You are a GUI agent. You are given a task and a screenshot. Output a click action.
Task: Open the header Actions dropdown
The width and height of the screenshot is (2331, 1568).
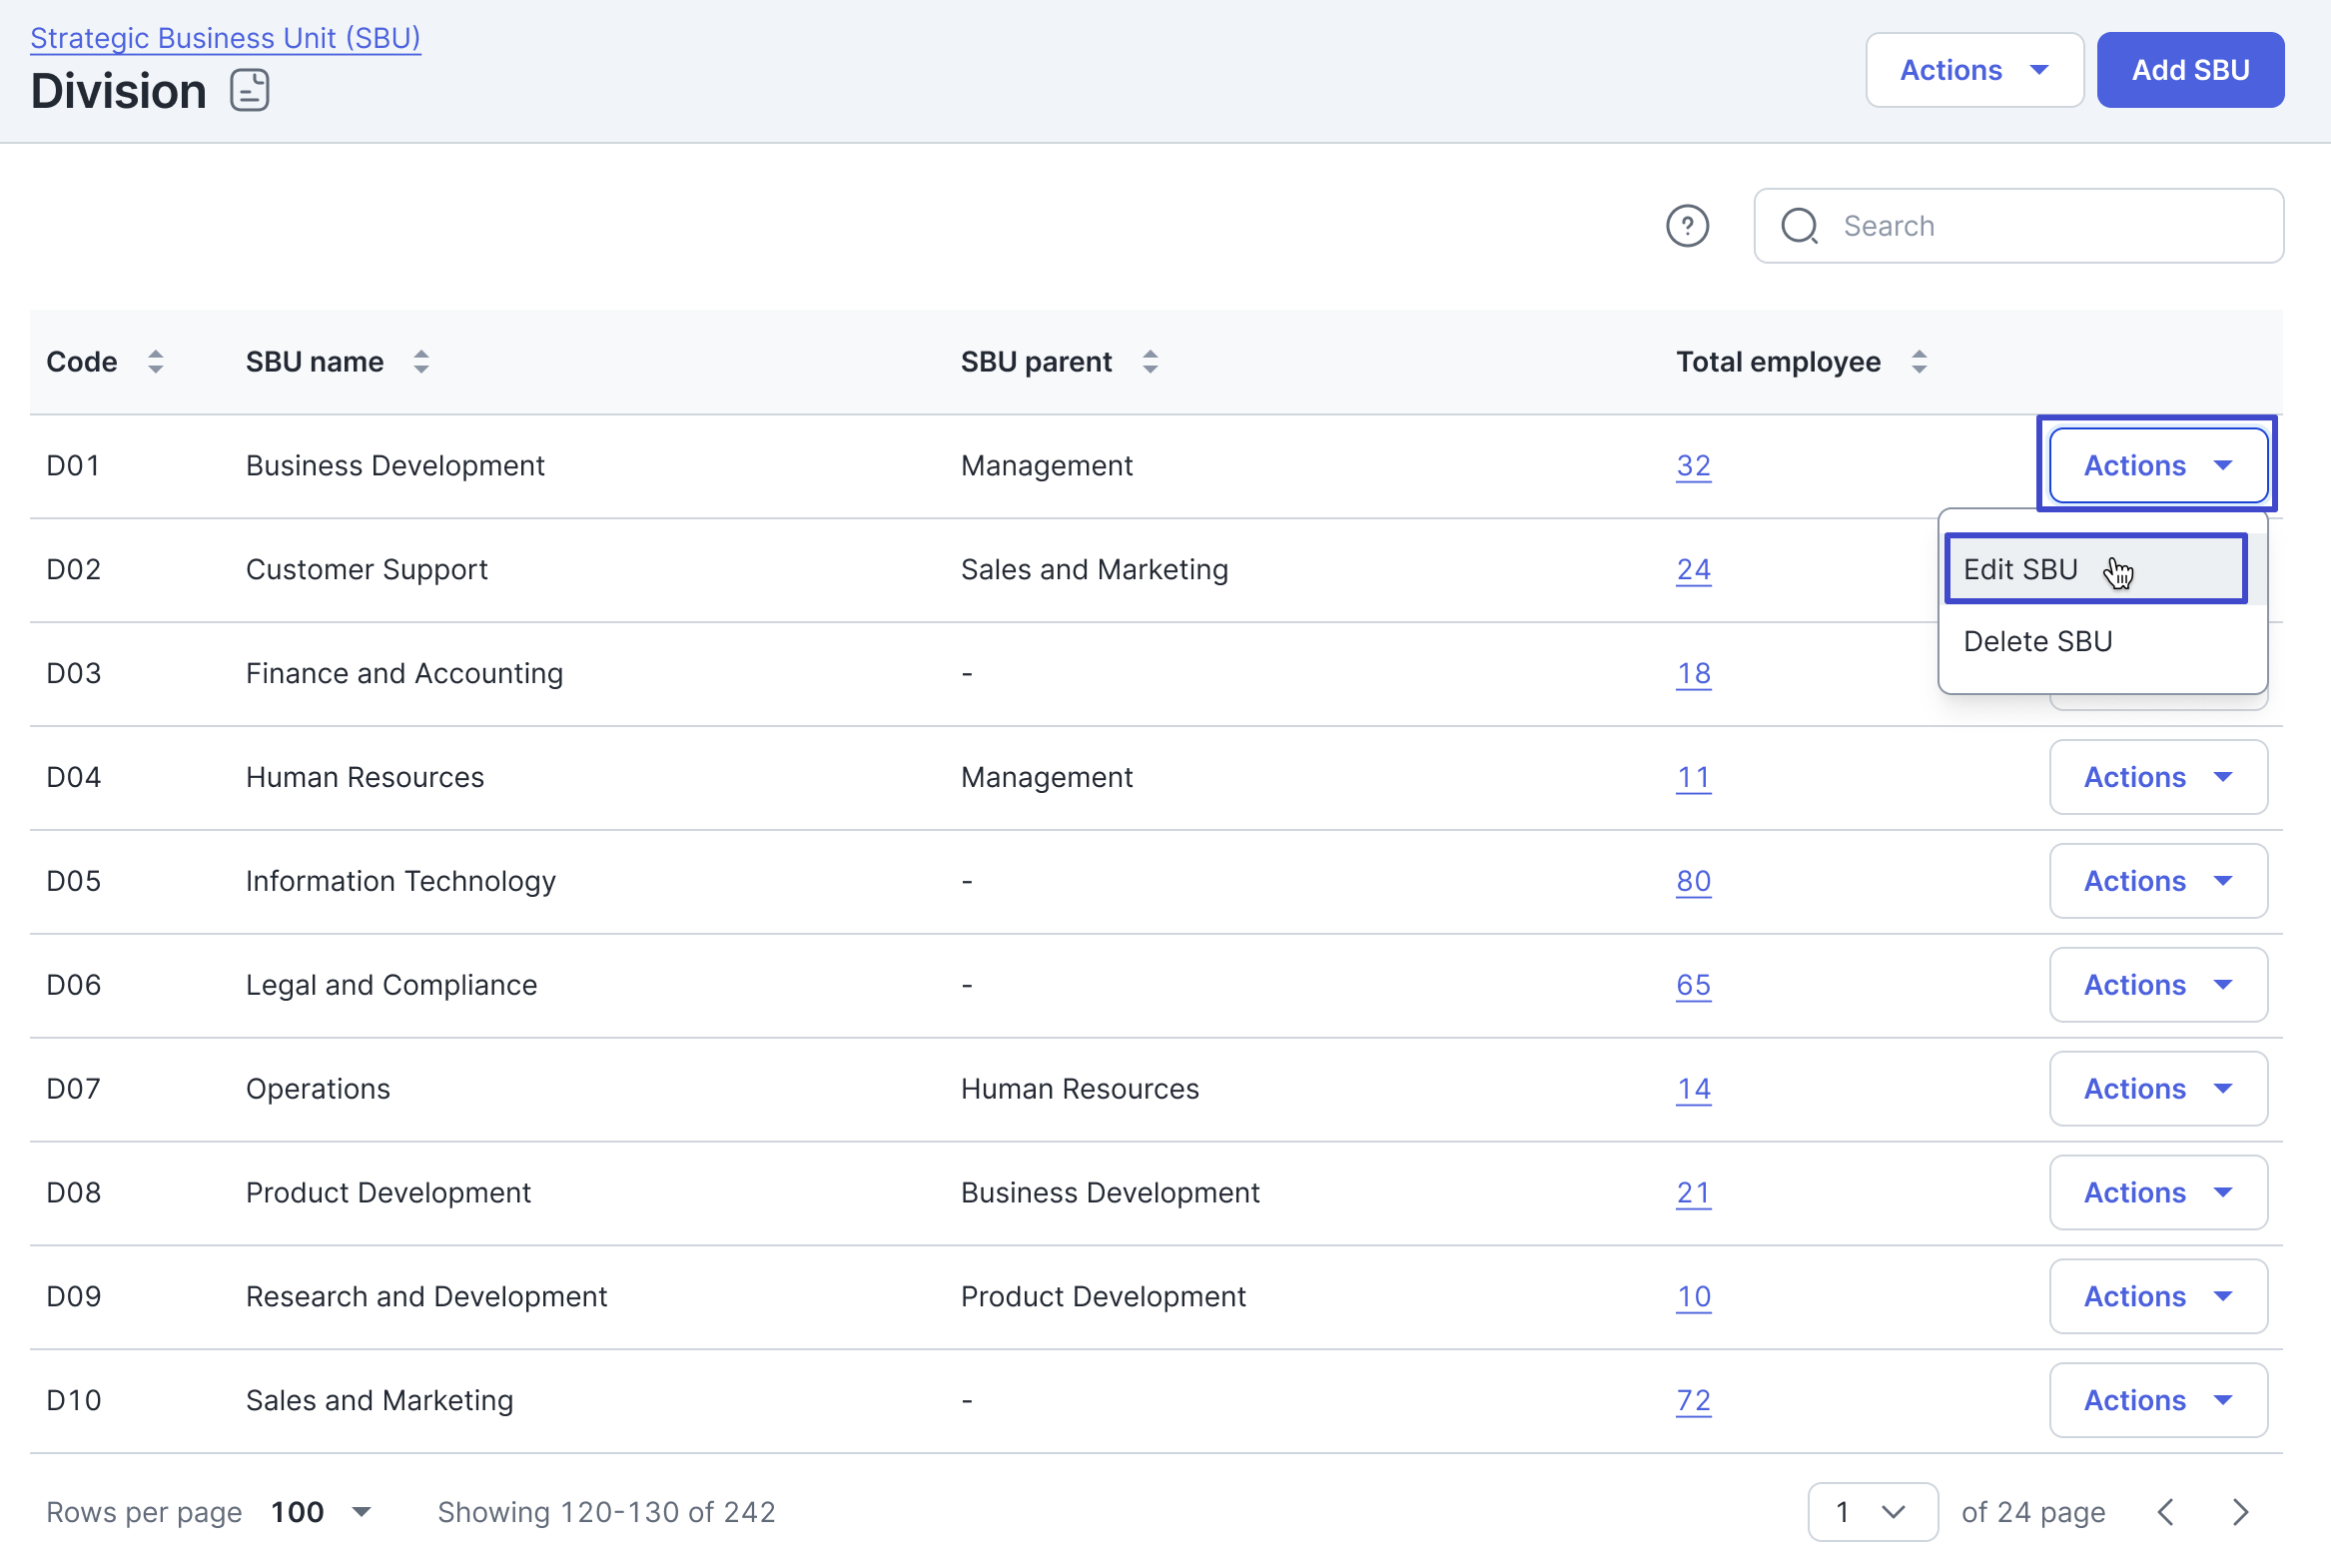pos(1974,70)
